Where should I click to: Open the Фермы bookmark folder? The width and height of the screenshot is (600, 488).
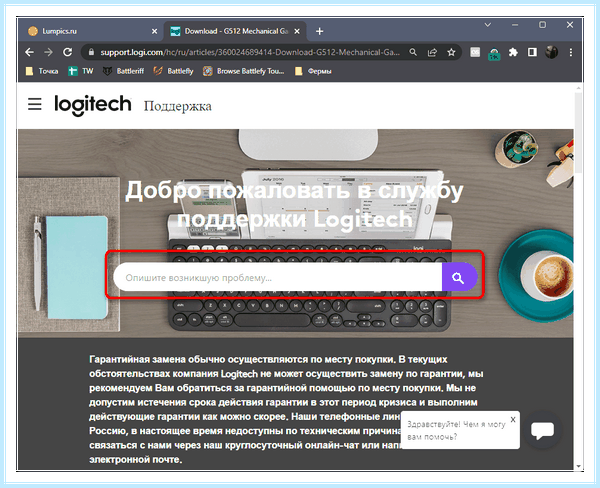click(313, 71)
